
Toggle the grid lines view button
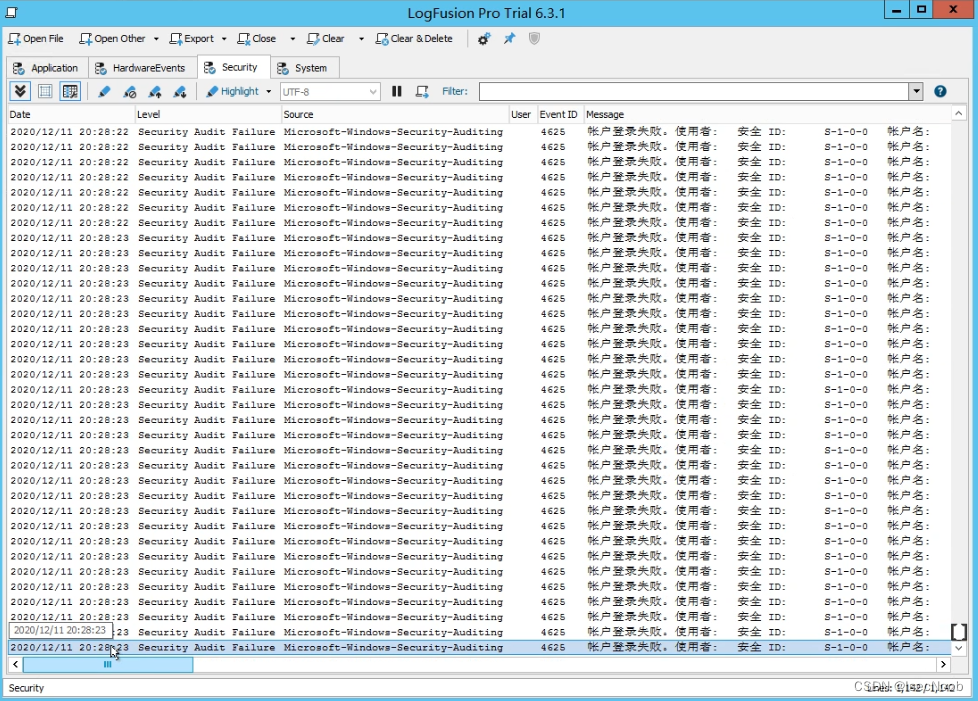point(45,92)
